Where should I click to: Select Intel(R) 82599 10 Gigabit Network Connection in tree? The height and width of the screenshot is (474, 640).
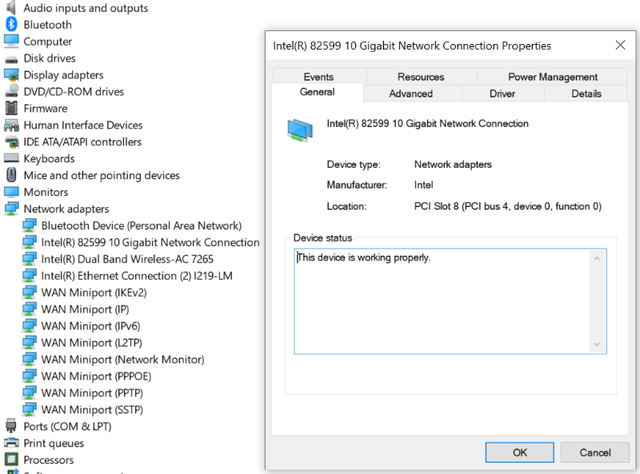pyautogui.click(x=150, y=242)
